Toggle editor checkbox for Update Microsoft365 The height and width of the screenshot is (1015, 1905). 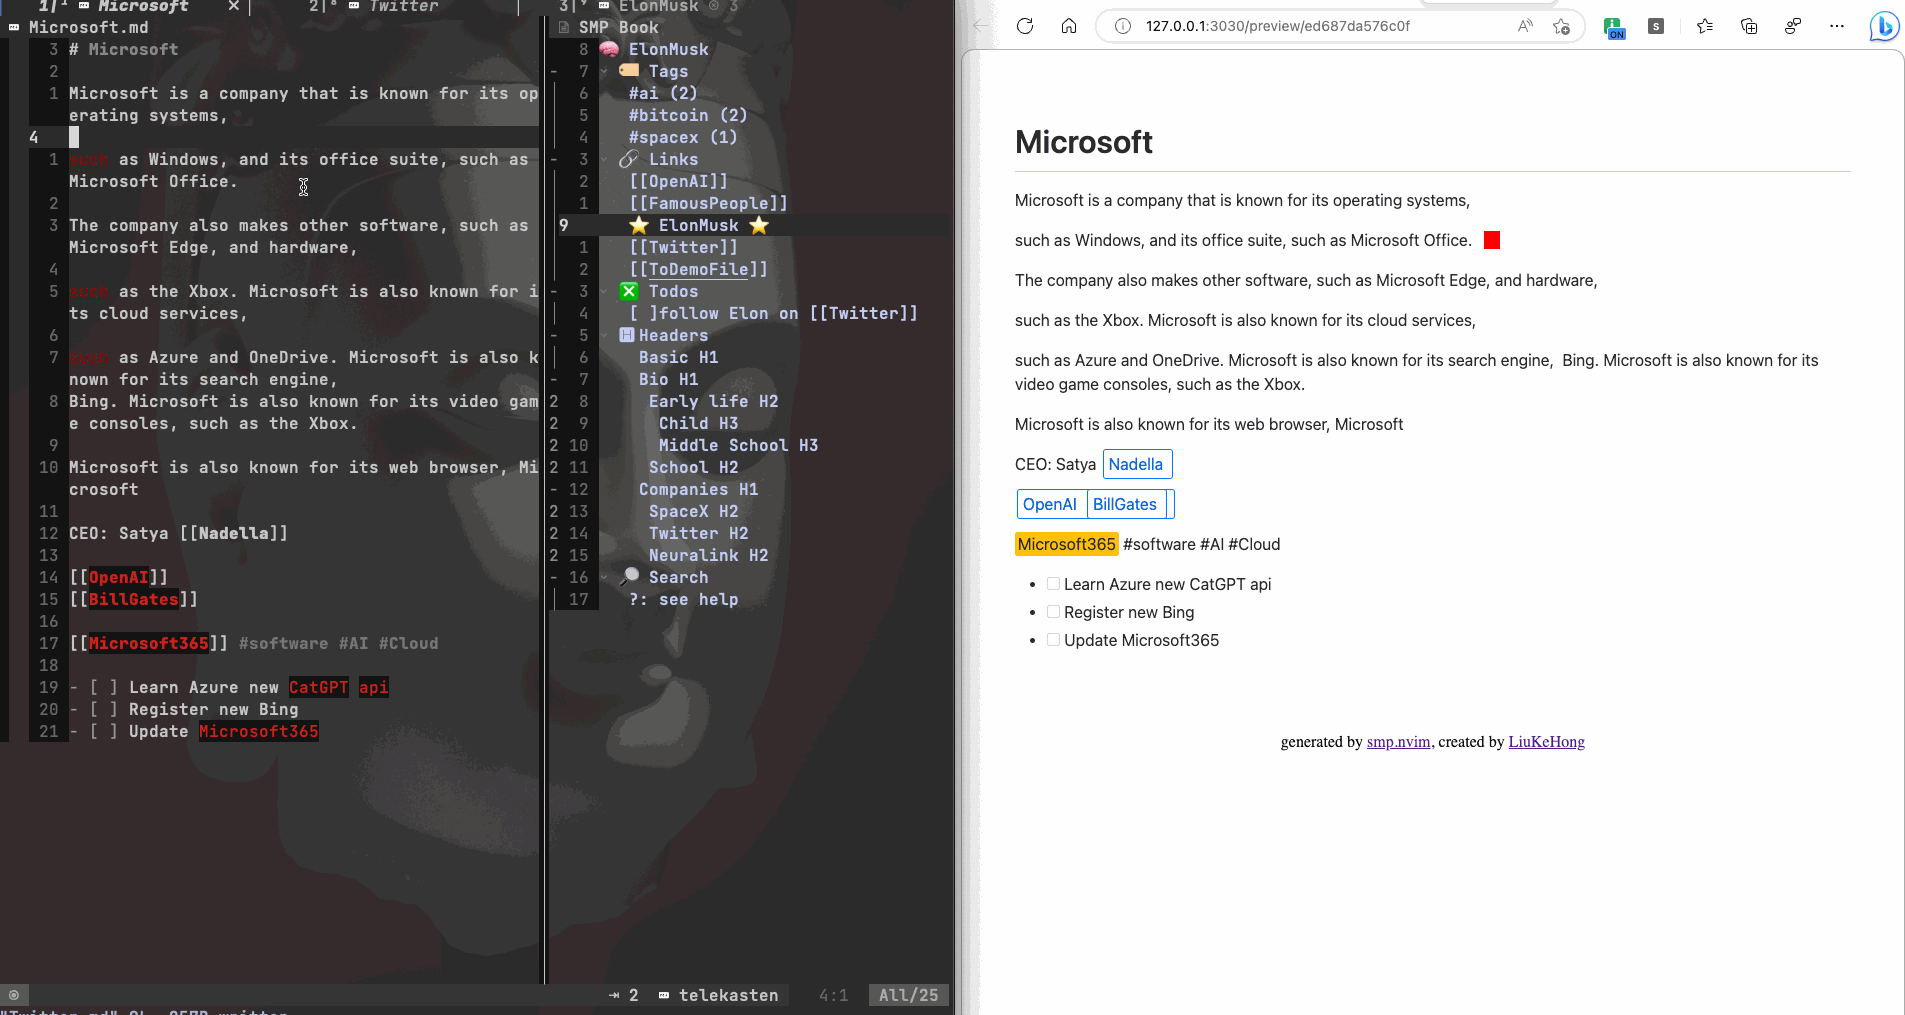(x=104, y=731)
